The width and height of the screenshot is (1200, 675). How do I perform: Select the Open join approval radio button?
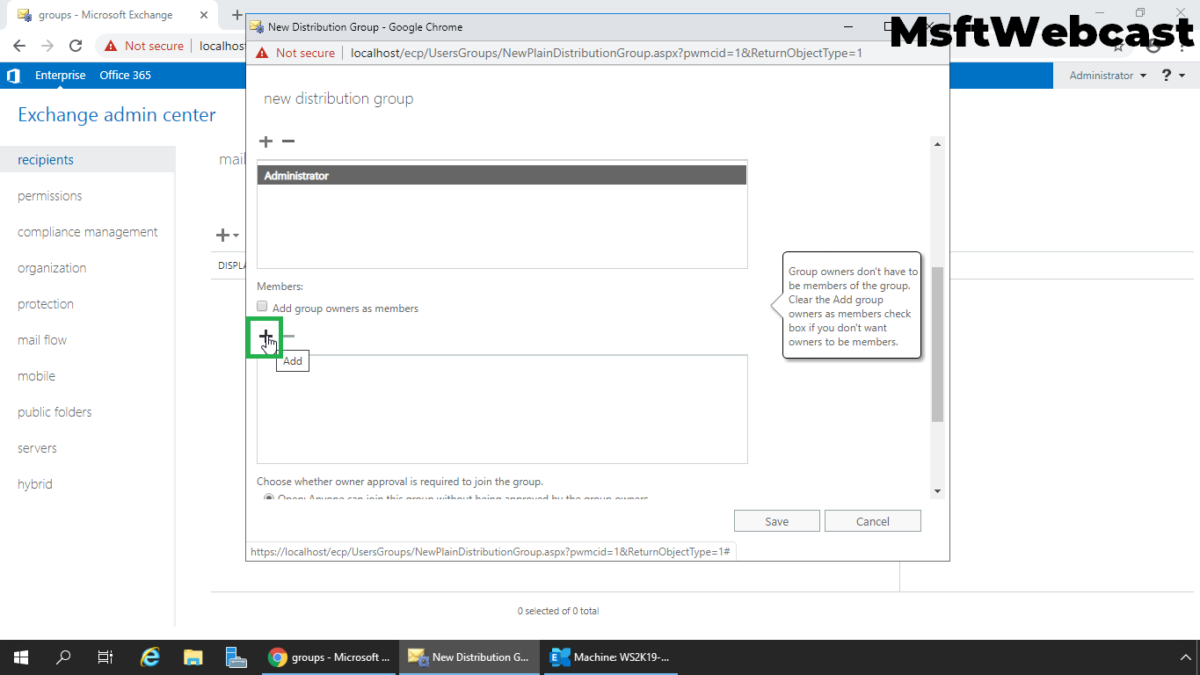pyautogui.click(x=268, y=499)
